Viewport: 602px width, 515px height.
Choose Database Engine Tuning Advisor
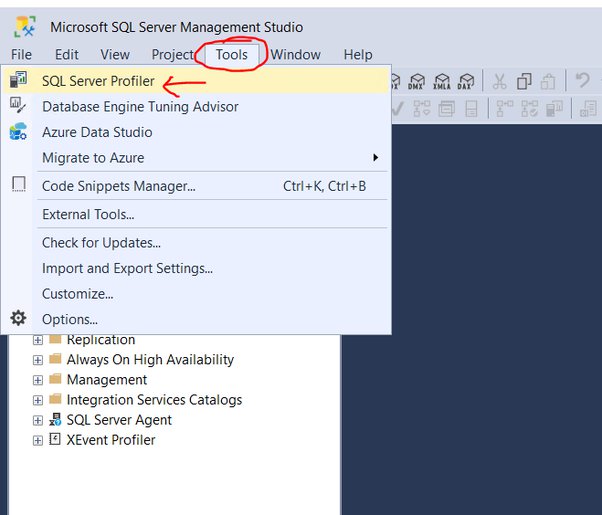(196, 106)
